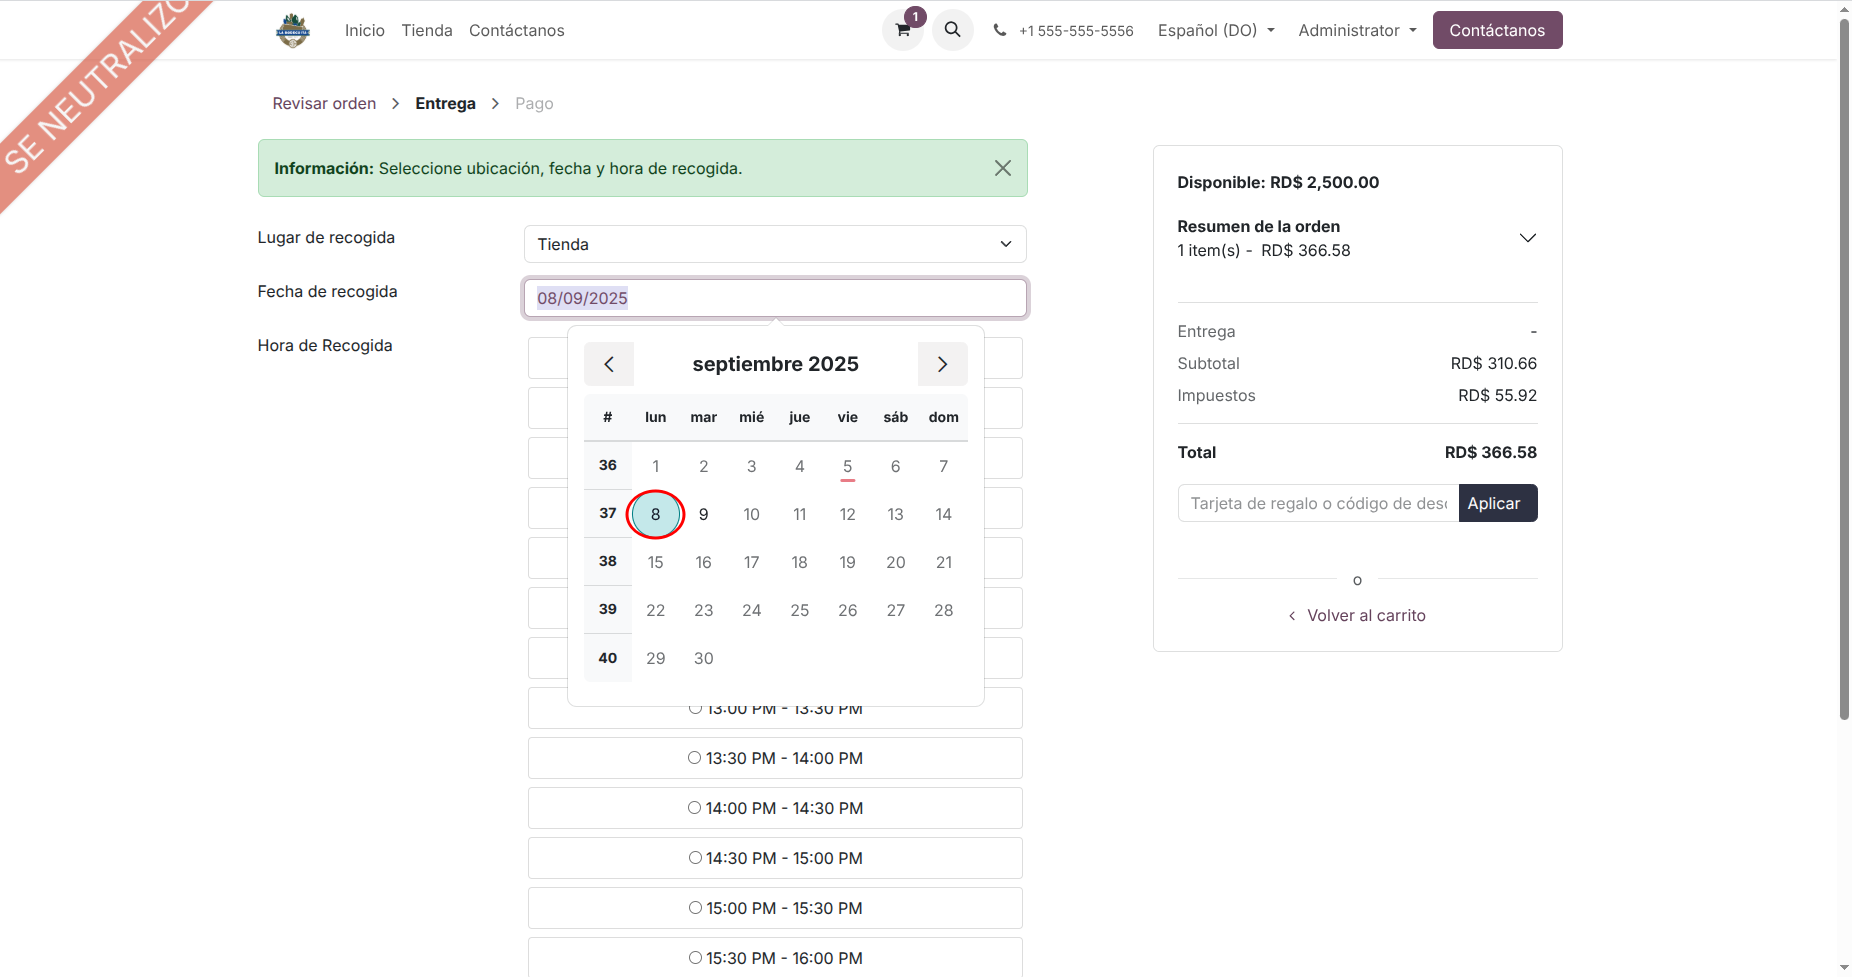The image size is (1852, 977).
Task: Click Volver al carrito link
Action: point(1365,615)
